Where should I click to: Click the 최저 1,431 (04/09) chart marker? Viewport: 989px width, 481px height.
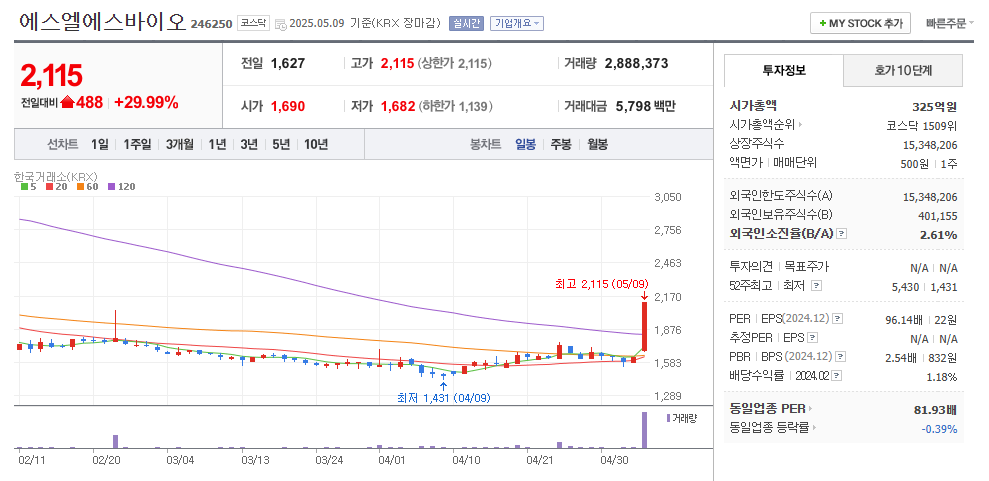click(x=443, y=398)
